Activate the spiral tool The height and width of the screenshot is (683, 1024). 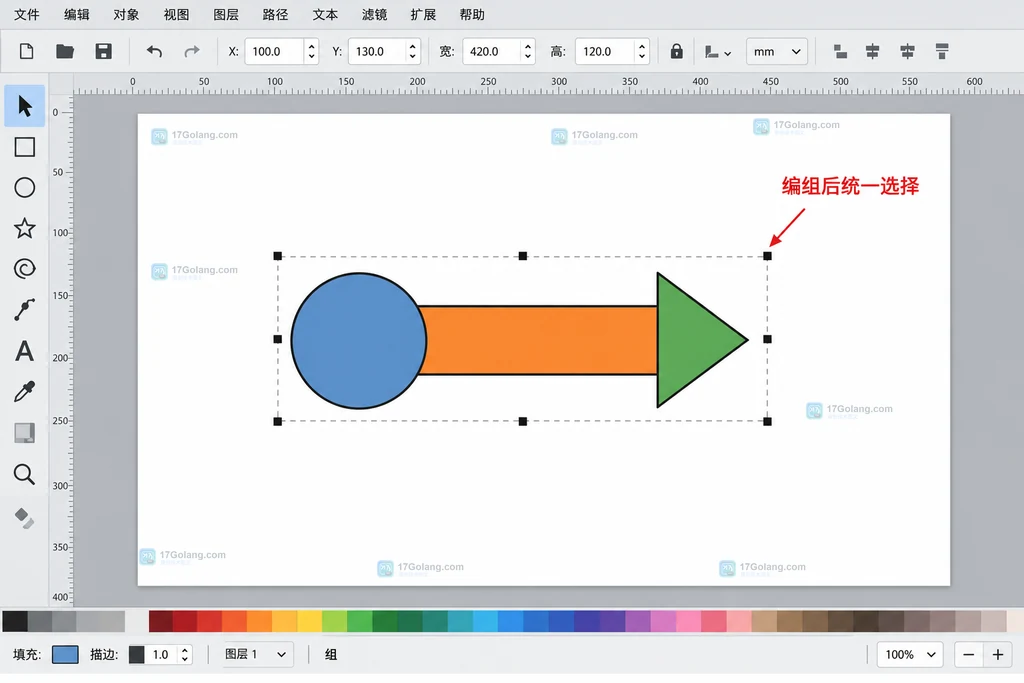tap(25, 268)
